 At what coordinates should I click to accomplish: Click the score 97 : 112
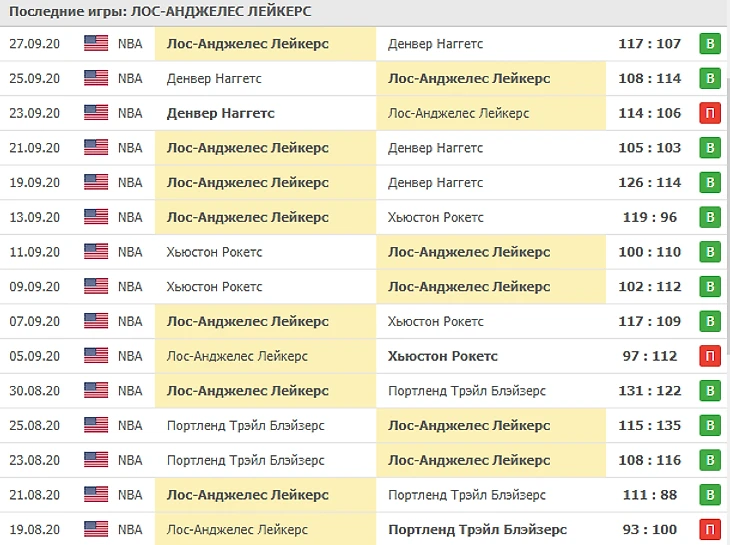(x=649, y=356)
